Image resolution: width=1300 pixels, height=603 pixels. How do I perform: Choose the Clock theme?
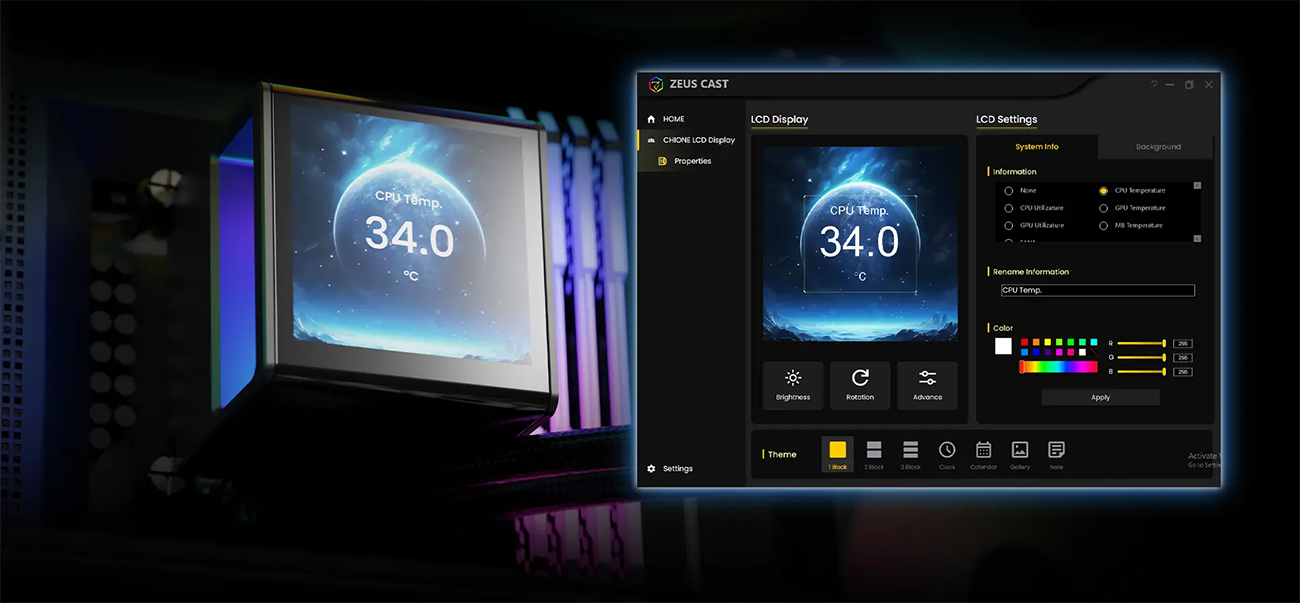click(947, 454)
